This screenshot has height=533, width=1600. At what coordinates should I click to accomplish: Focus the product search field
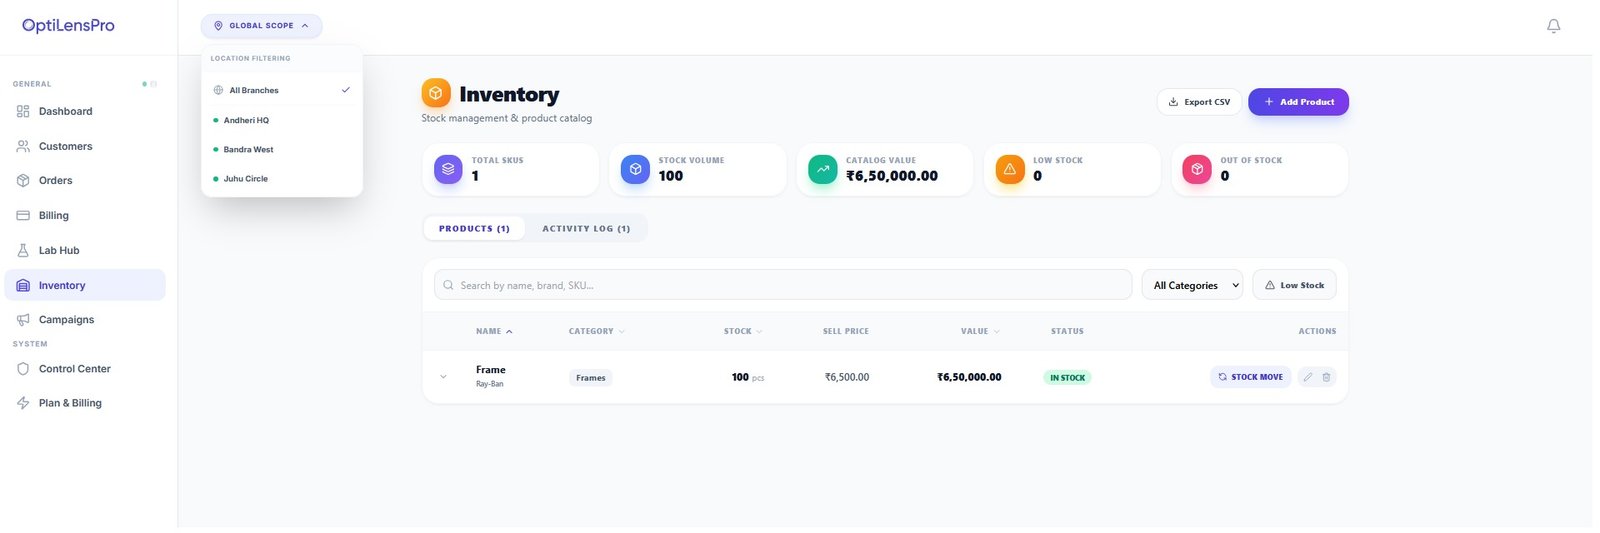[783, 285]
